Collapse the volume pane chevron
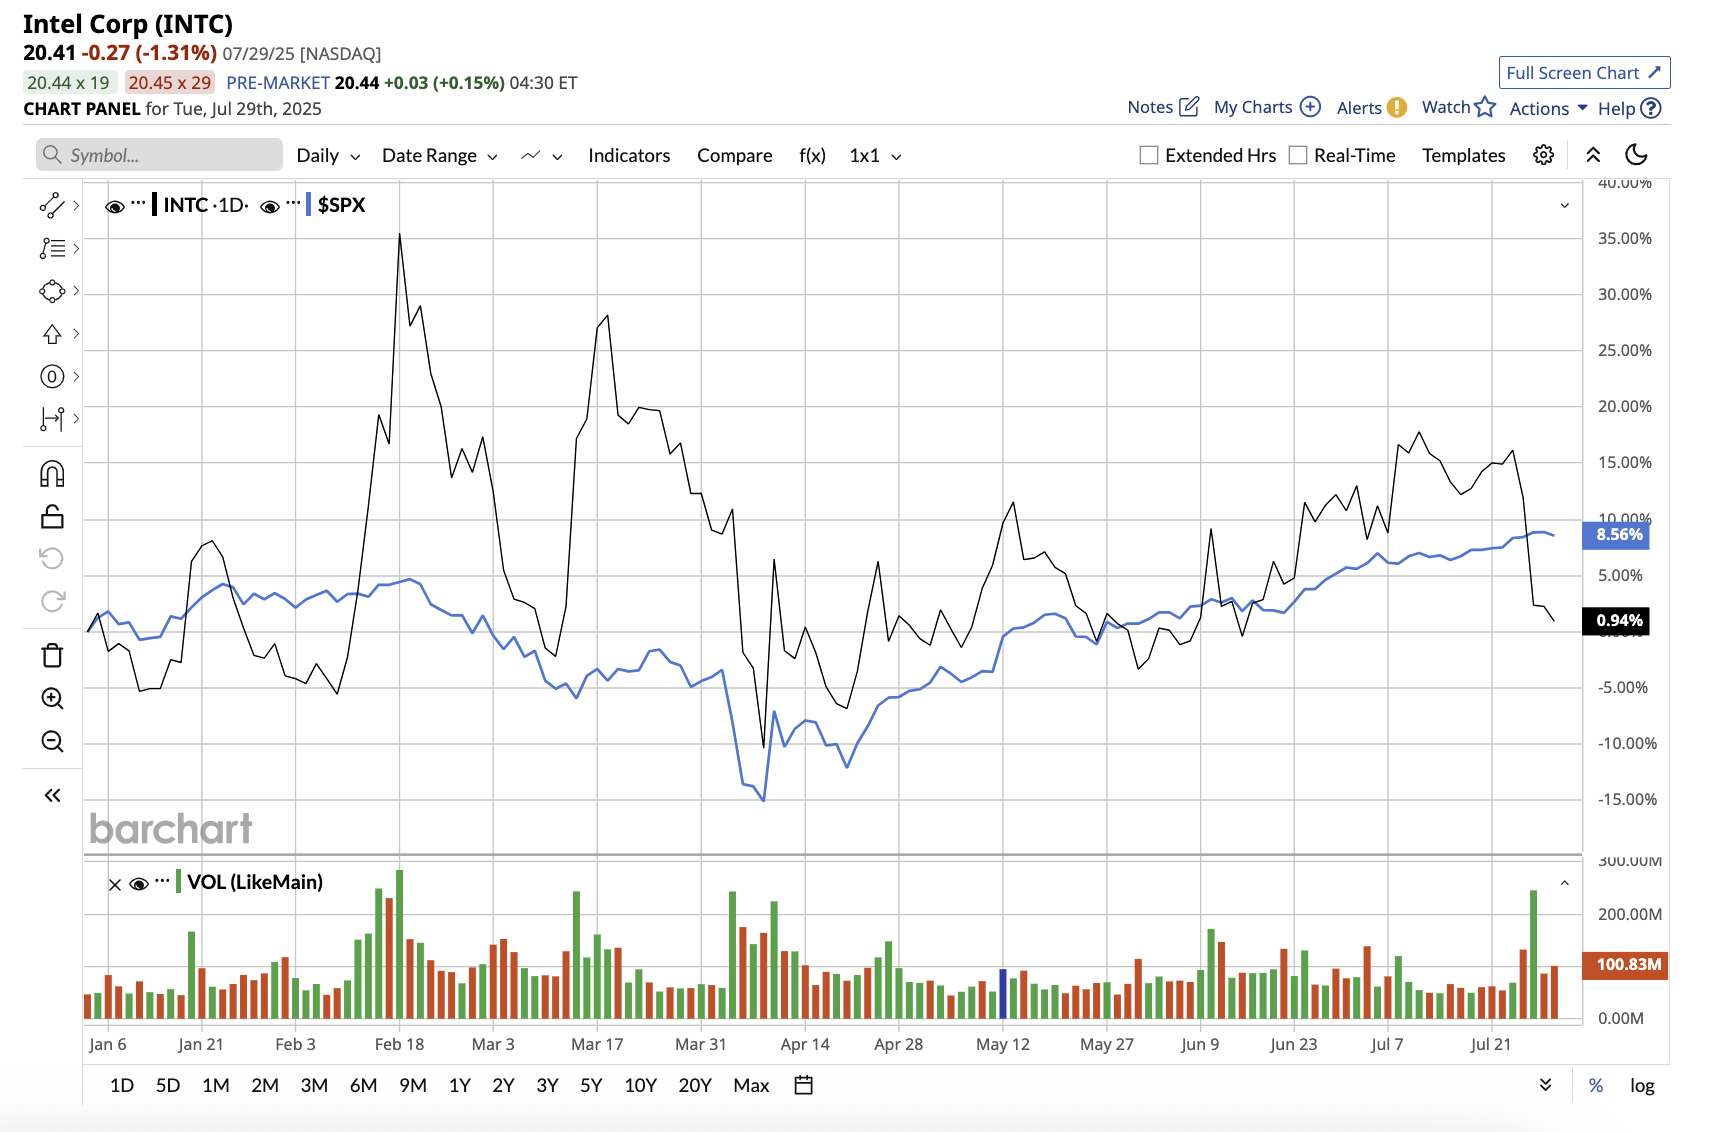Image resolution: width=1710 pixels, height=1132 pixels. pos(1565,883)
